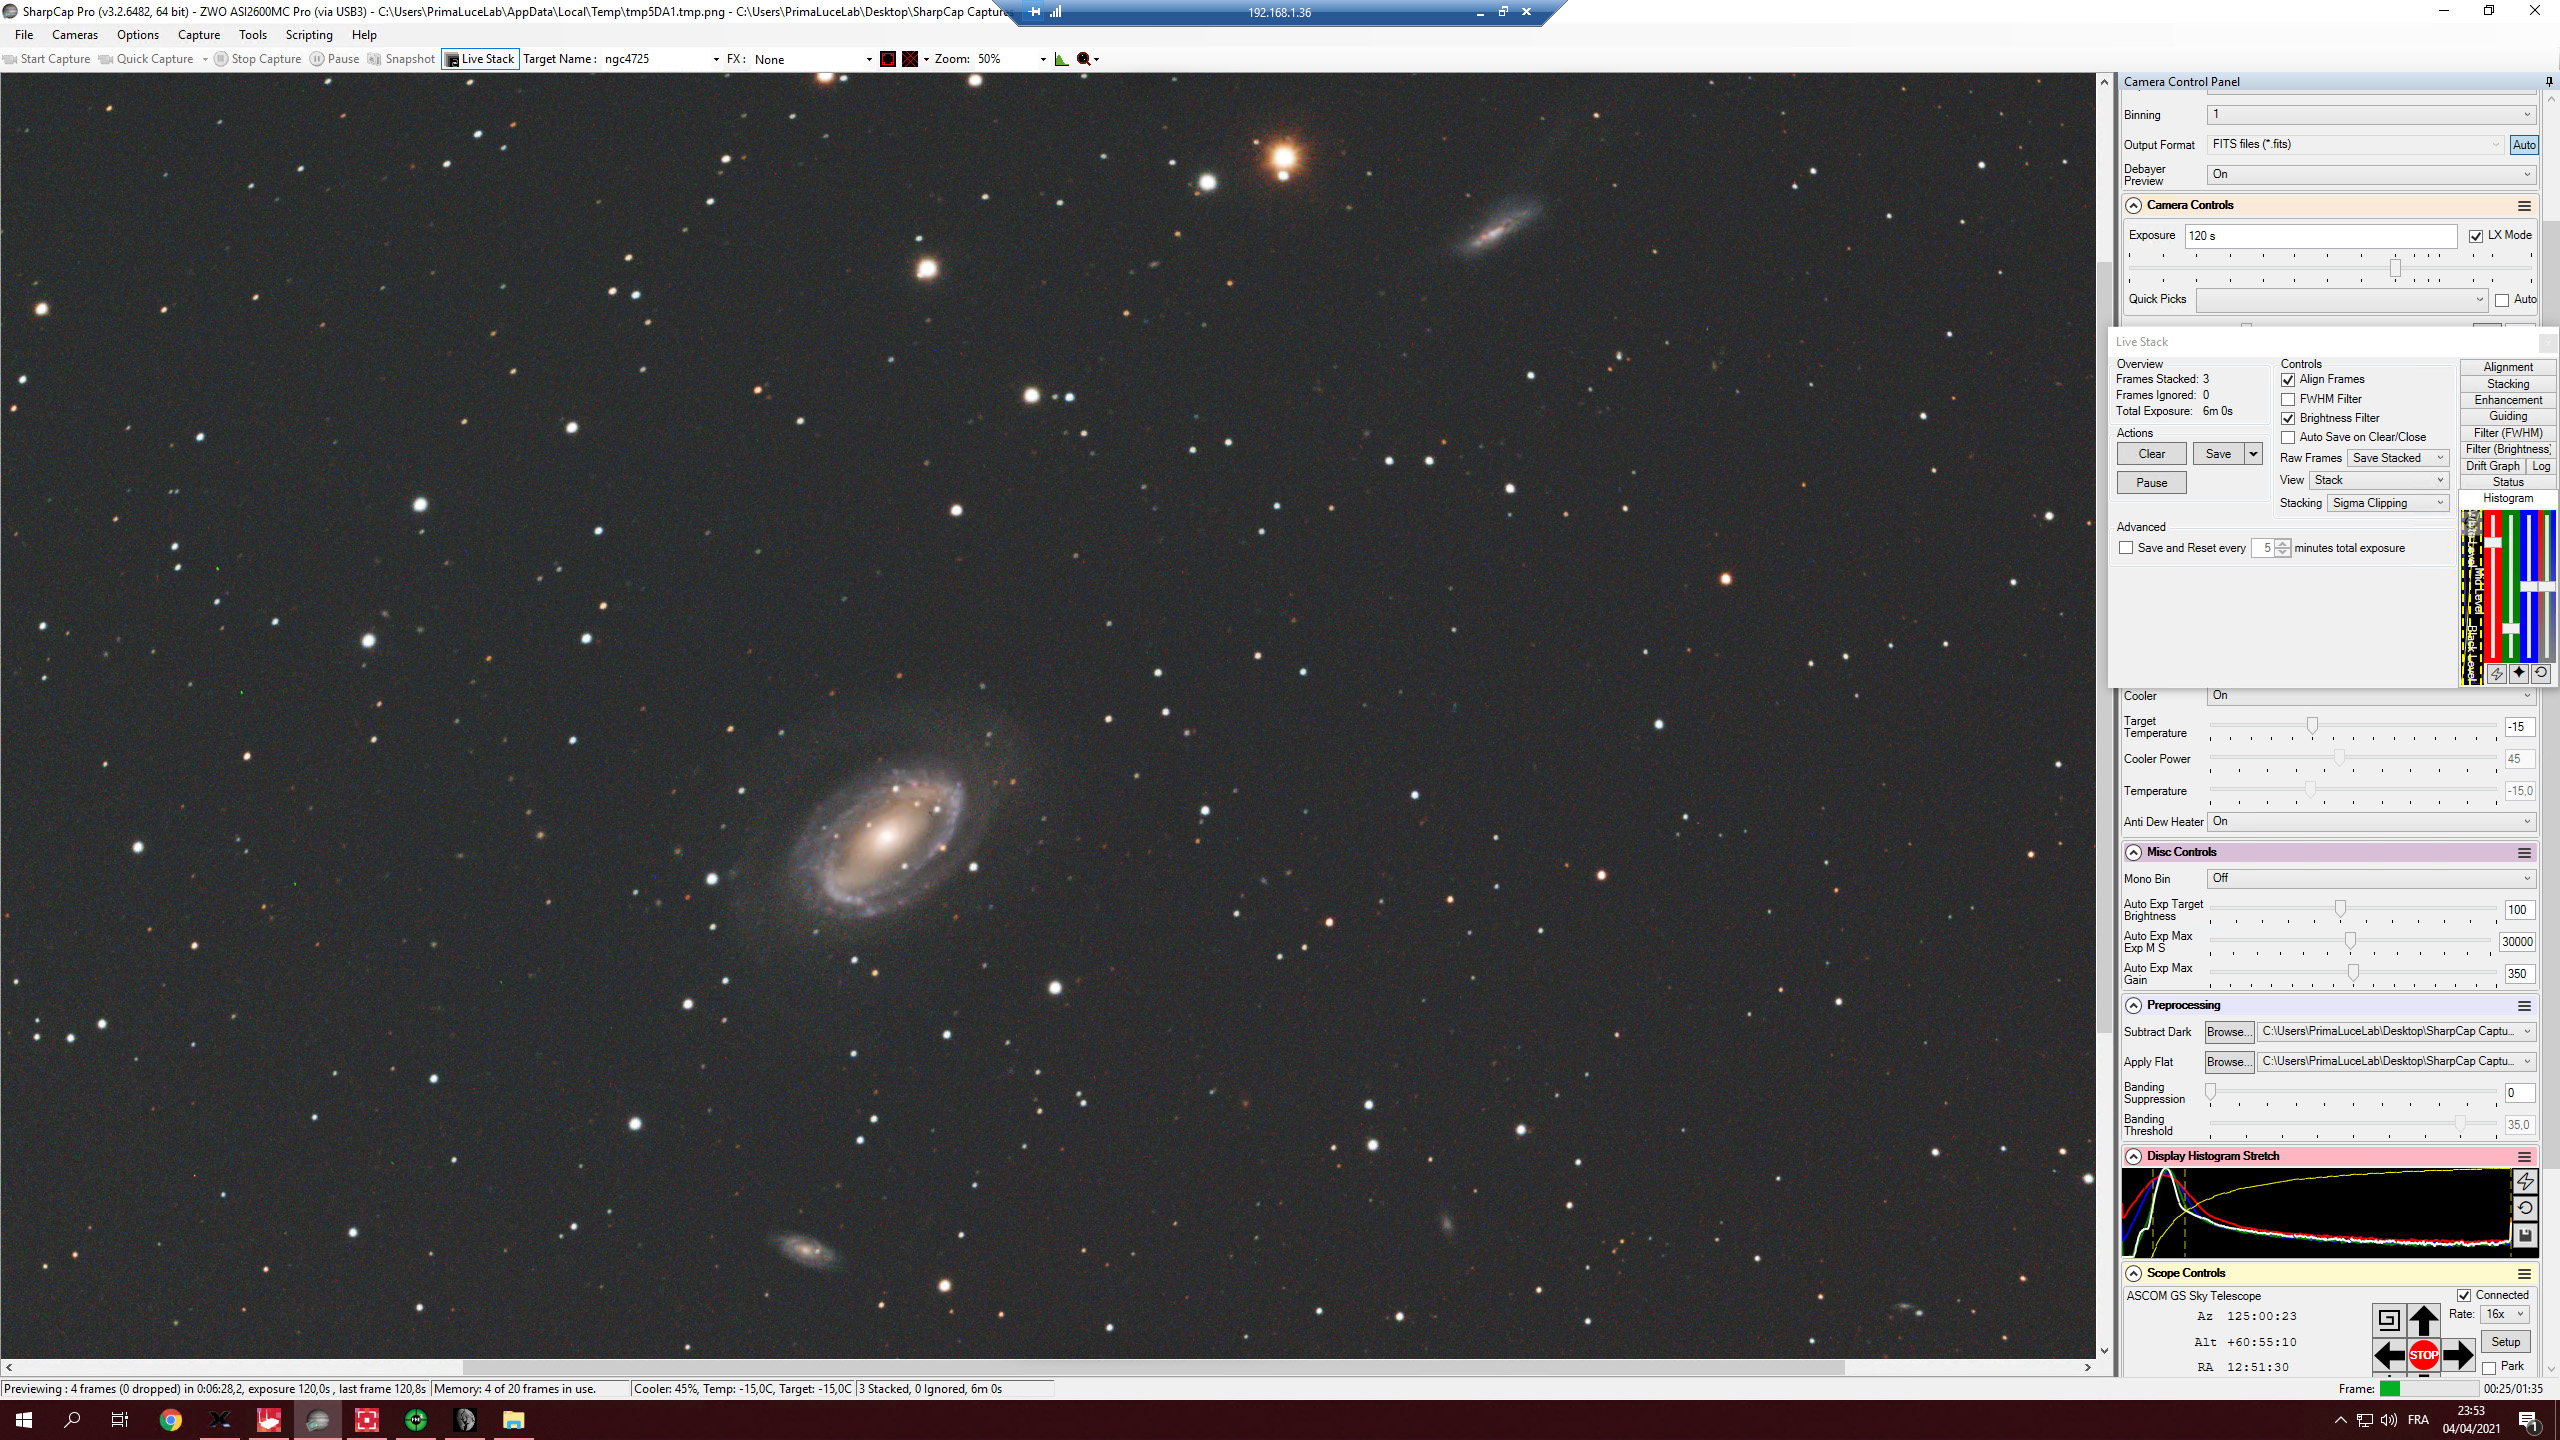Screen dimensions: 2560x1440
Task: Click Browse button for Subtract Dark
Action: tap(2229, 1033)
